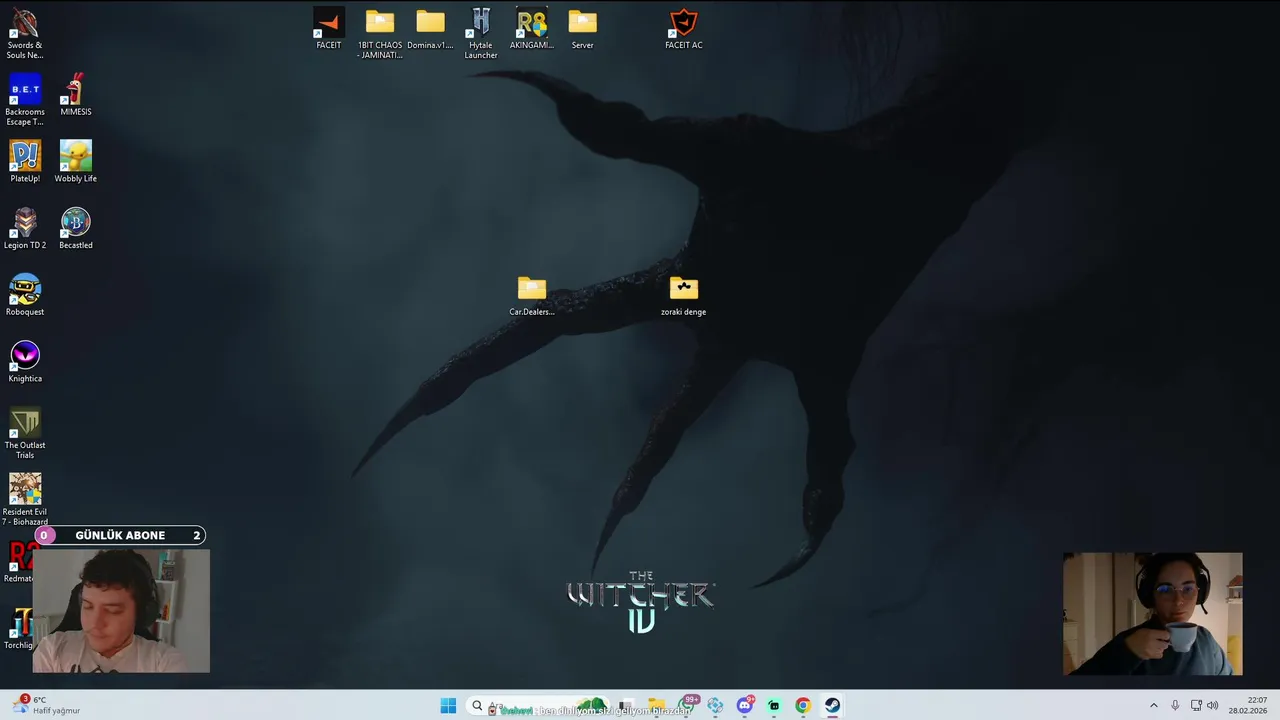Open Resident Evil 7 Biohazard shortcut
1280x720 pixels.
25,500
